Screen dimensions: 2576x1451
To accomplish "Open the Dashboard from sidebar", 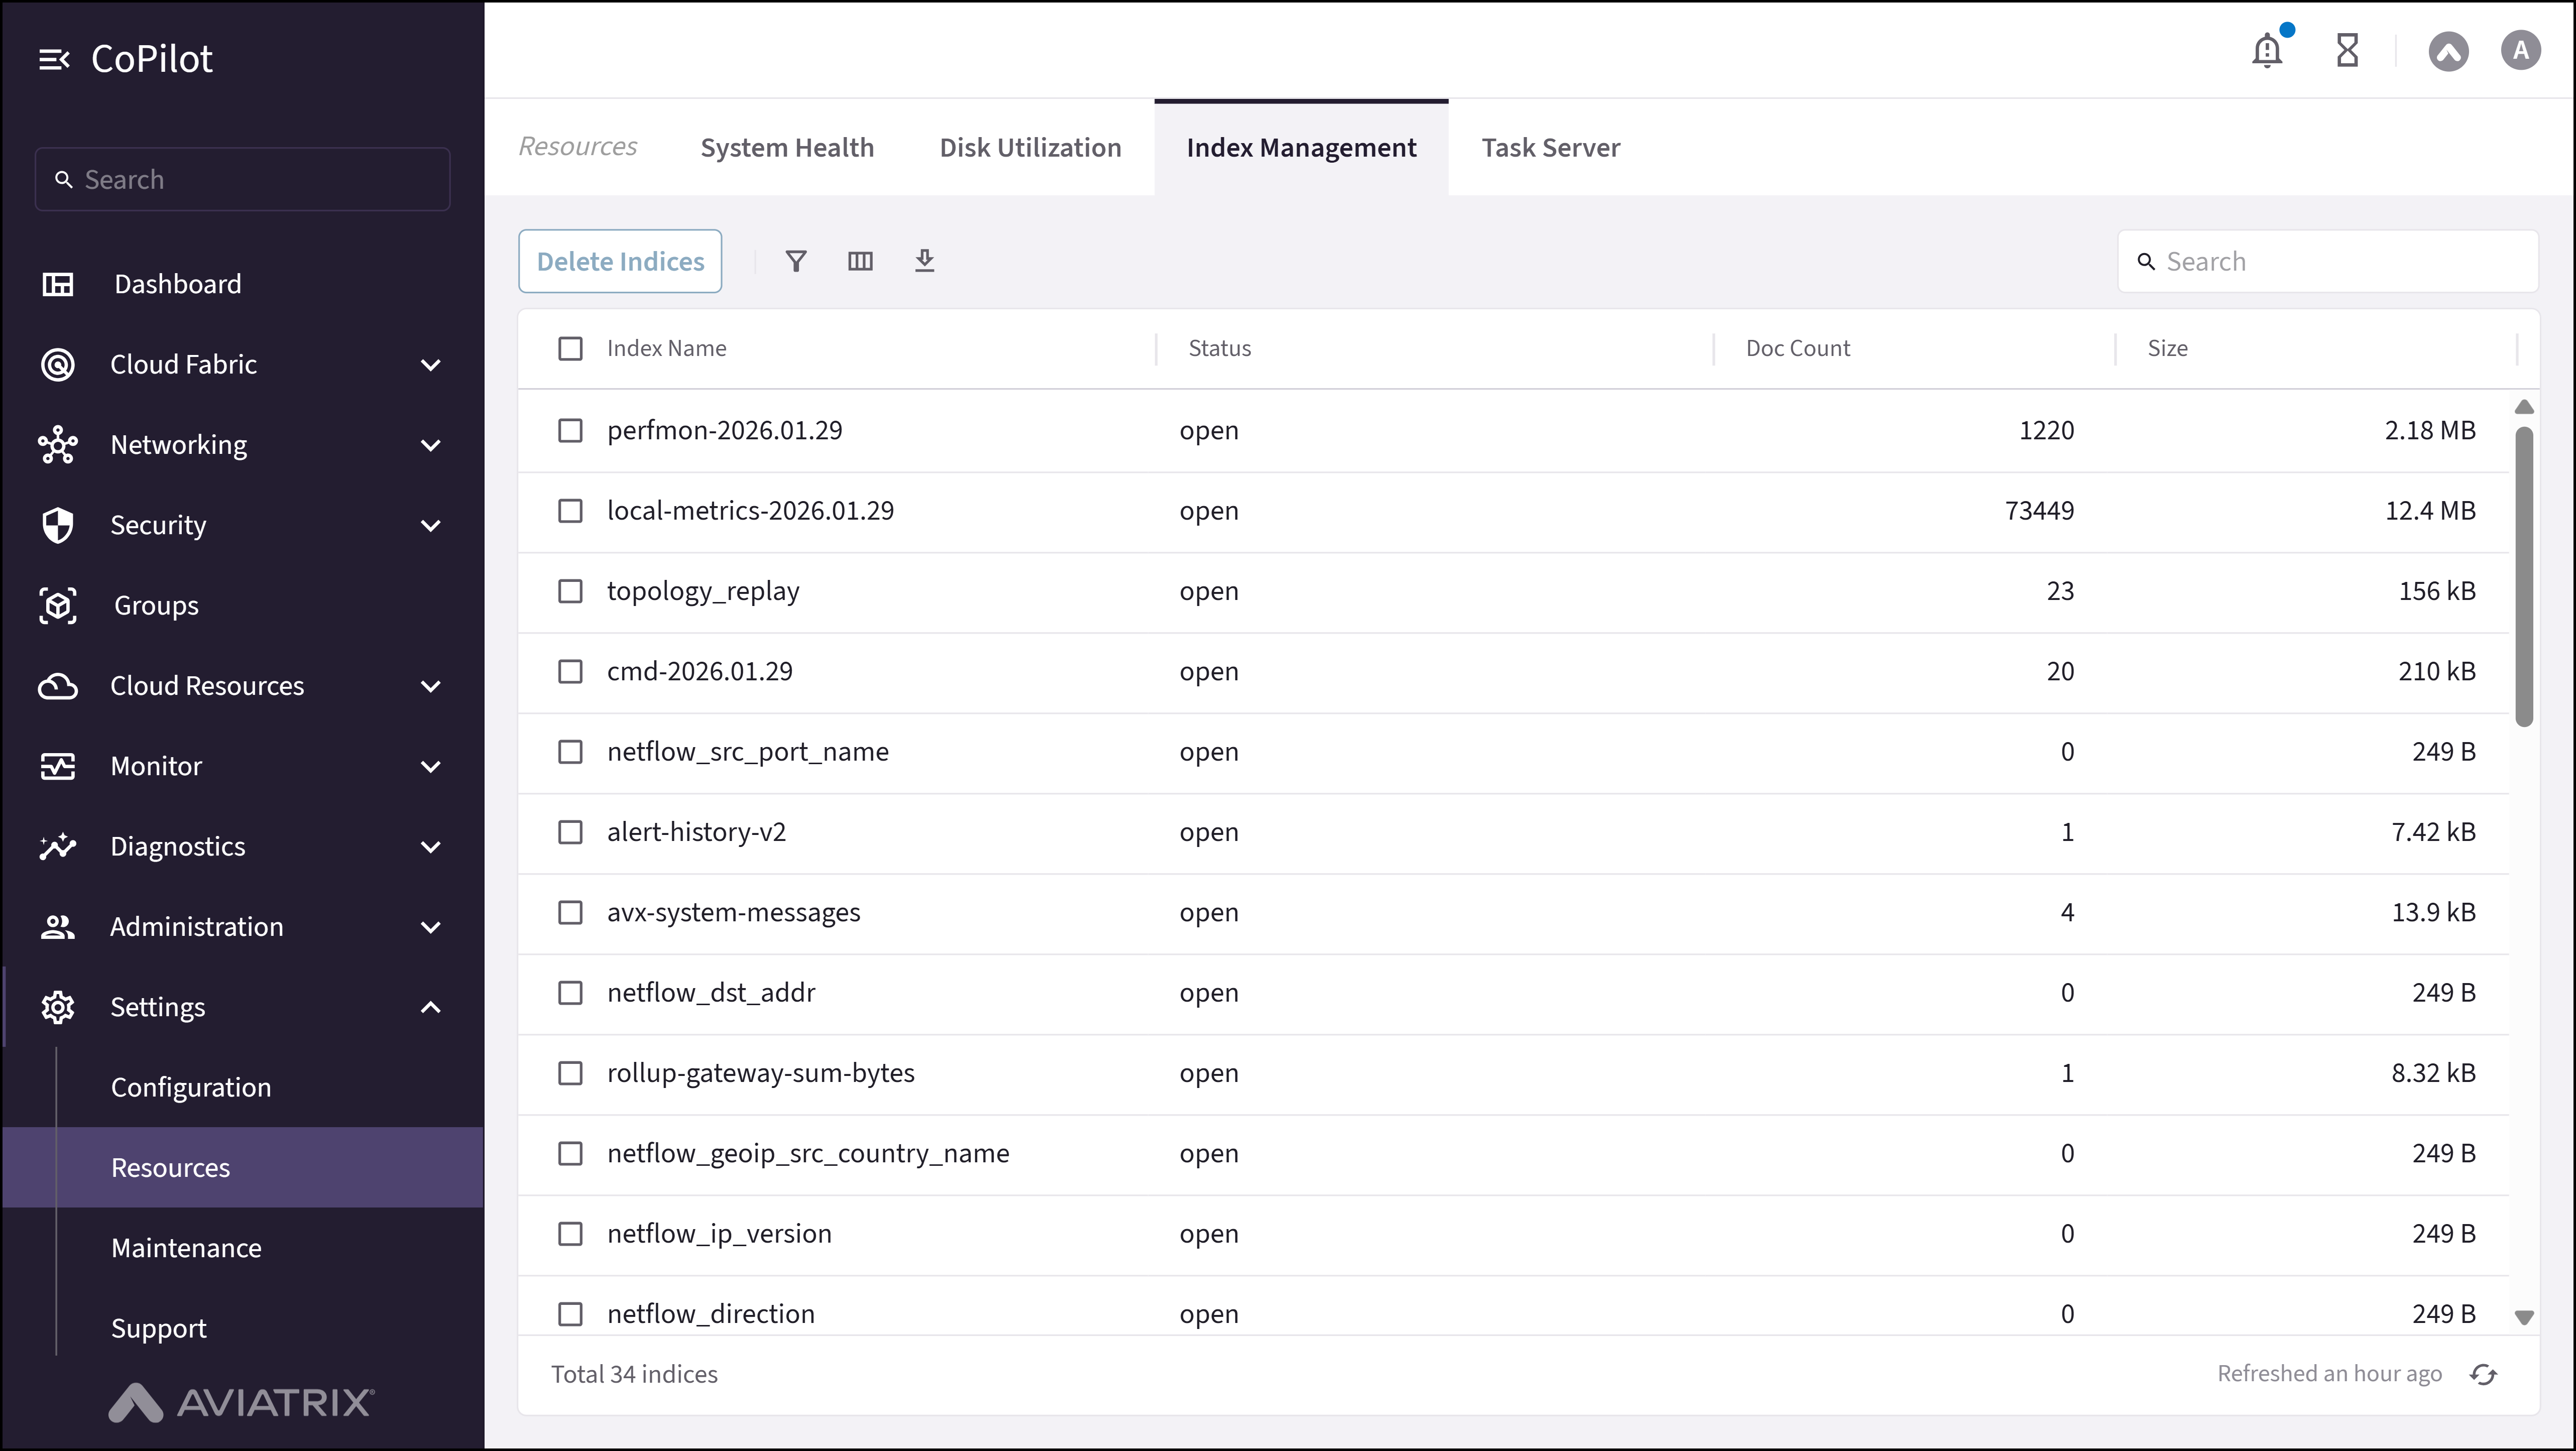I will point(177,284).
